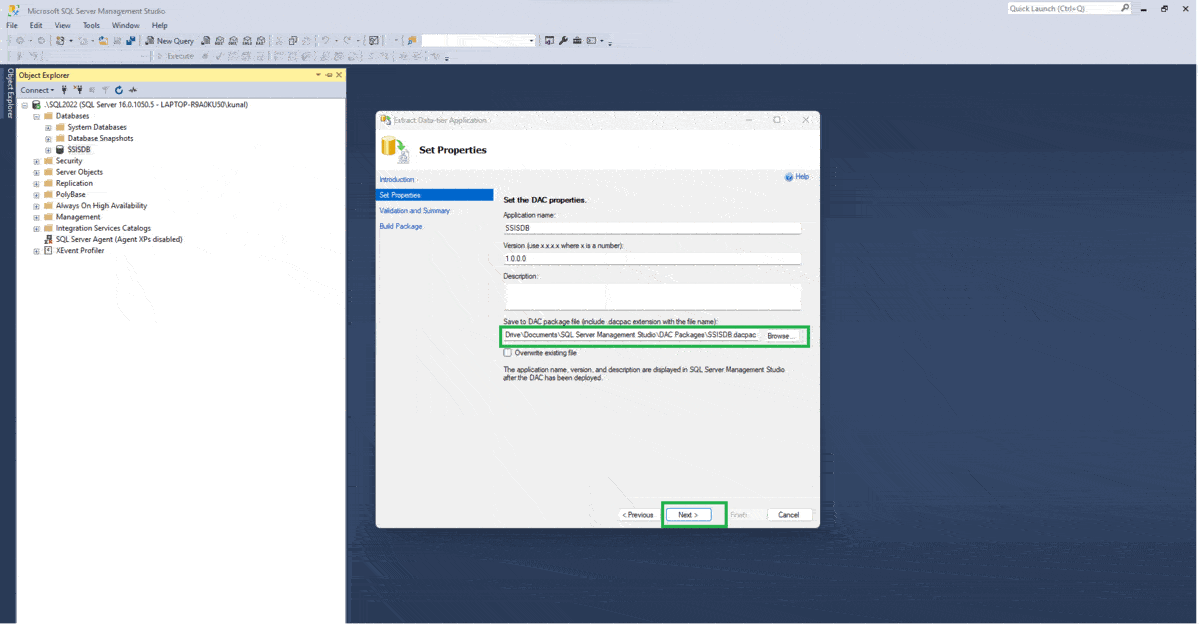This screenshot has height=629, width=1200.
Task: Toggle auto-hide pin on the Object Explorer panel
Action: (x=329, y=74)
